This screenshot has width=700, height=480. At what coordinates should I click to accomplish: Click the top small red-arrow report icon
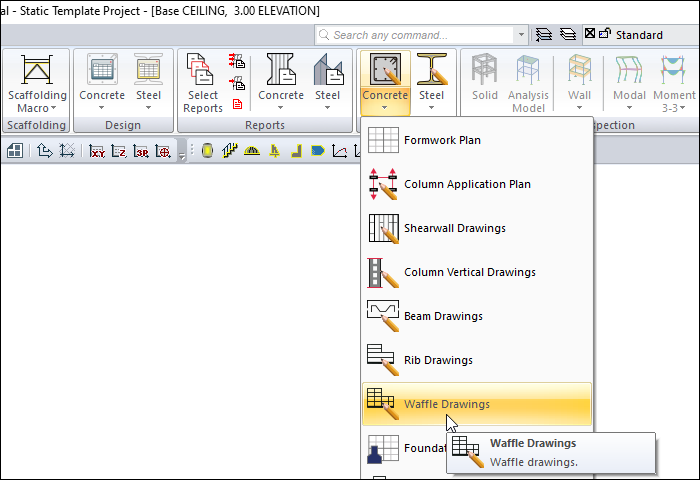[237, 60]
